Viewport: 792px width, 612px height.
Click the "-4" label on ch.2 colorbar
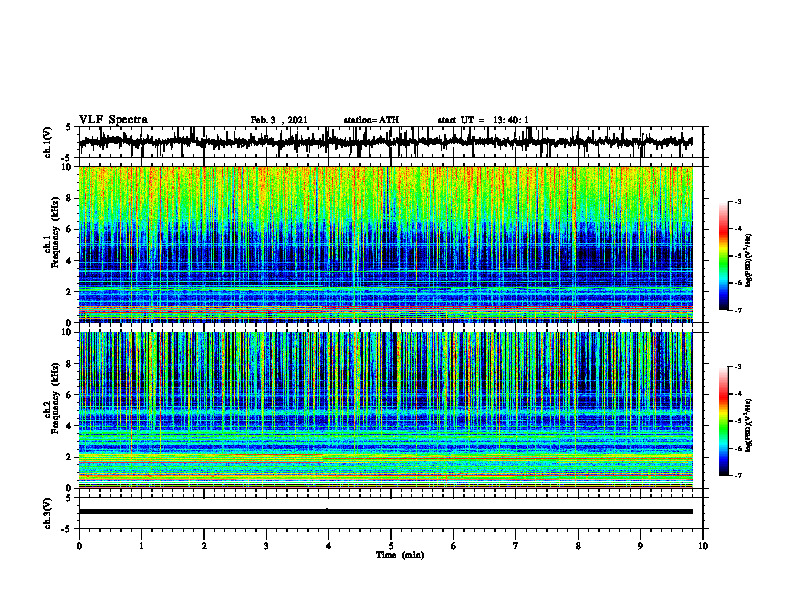(x=737, y=394)
